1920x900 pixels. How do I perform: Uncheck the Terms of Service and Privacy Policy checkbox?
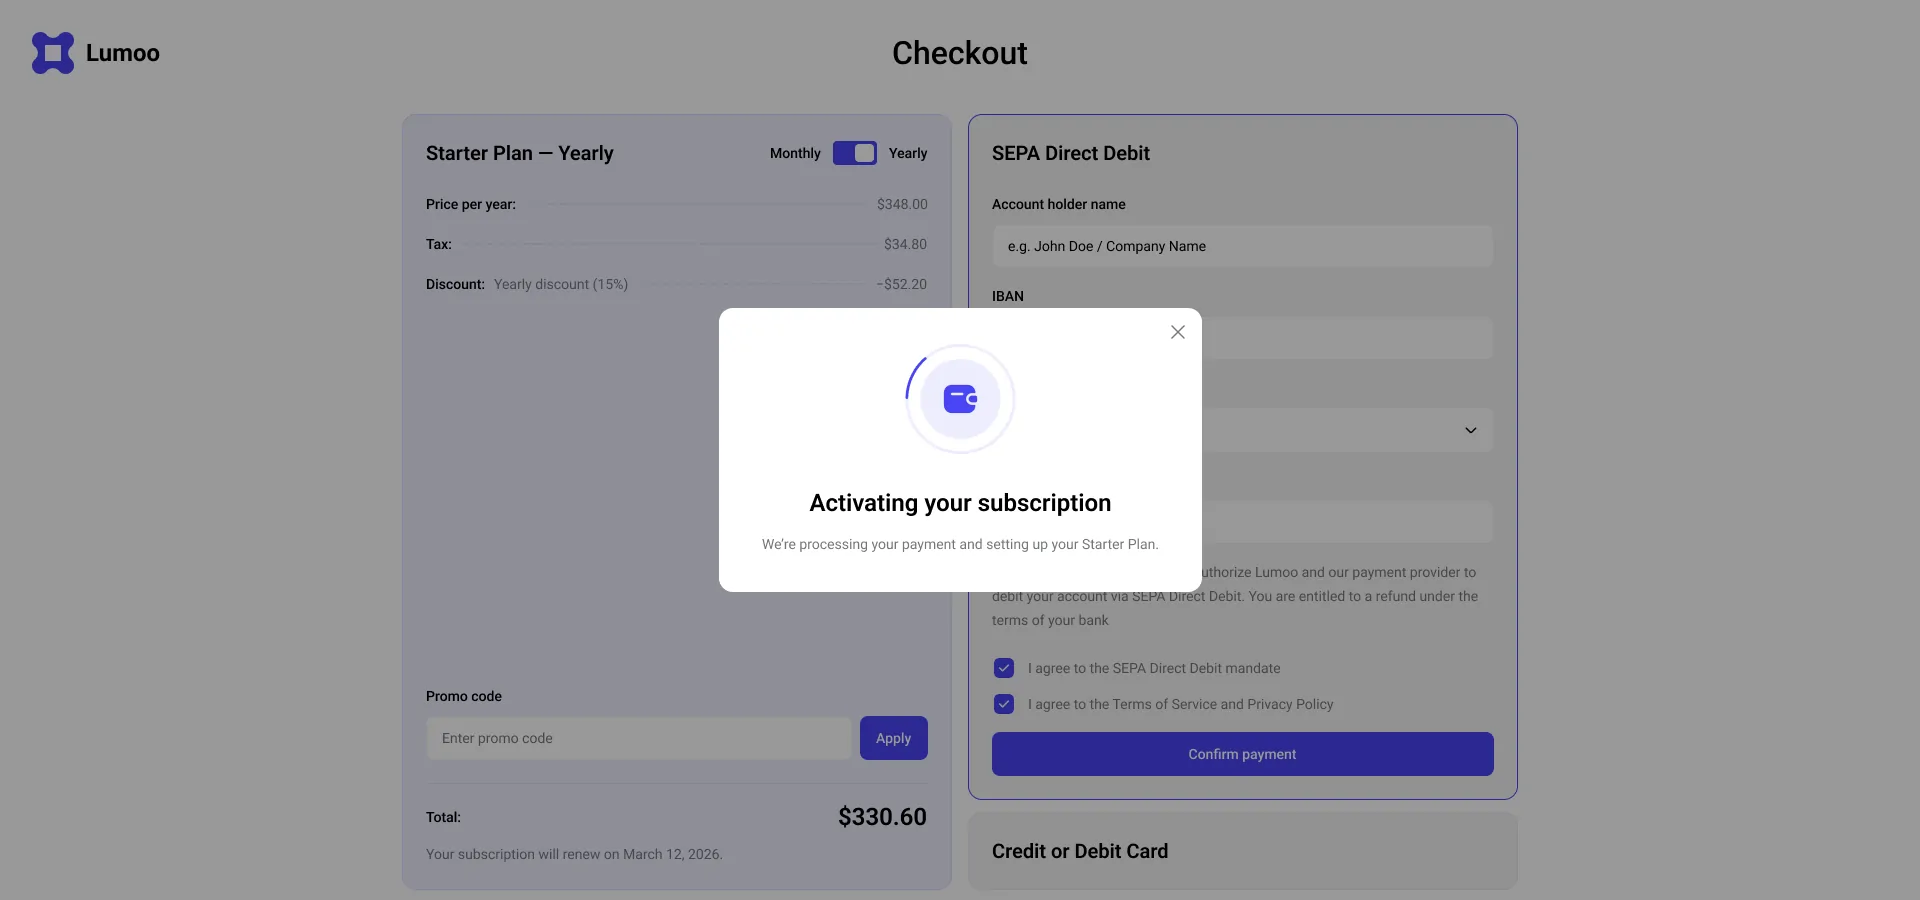(1004, 704)
